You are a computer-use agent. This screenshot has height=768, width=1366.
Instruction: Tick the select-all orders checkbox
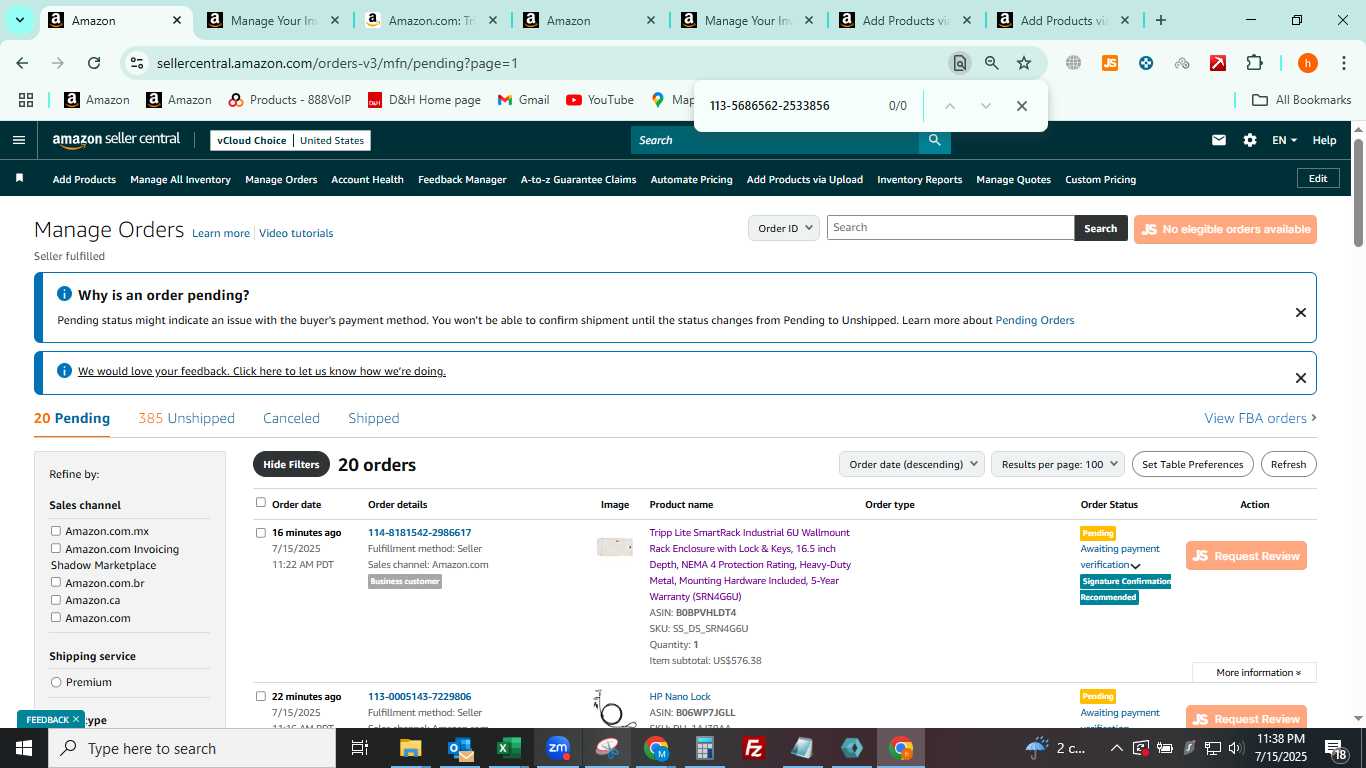[x=261, y=503]
